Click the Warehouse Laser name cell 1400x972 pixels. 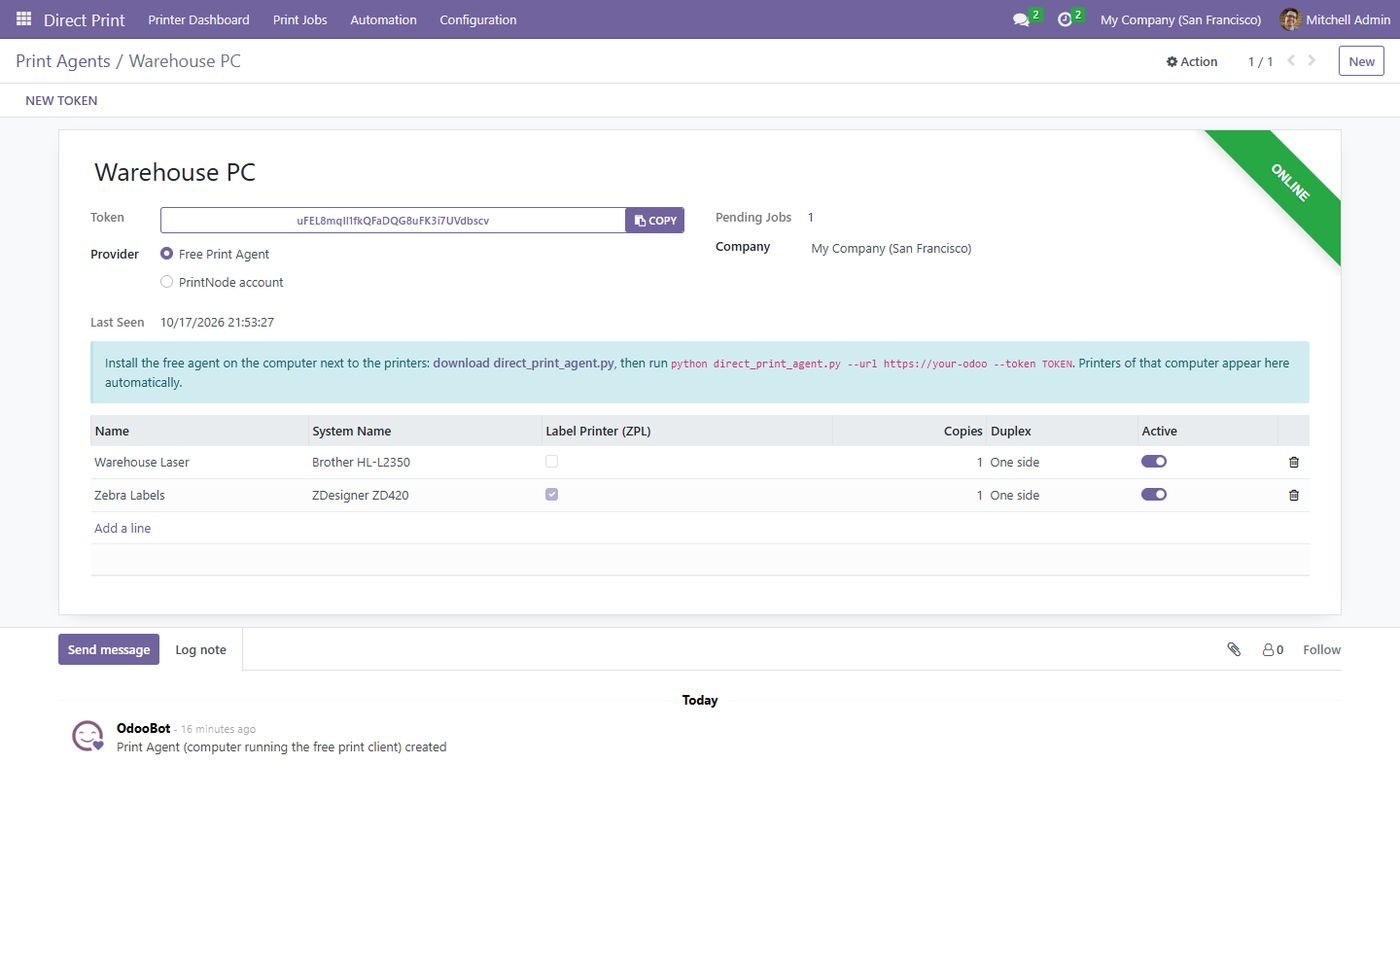pyautogui.click(x=199, y=462)
